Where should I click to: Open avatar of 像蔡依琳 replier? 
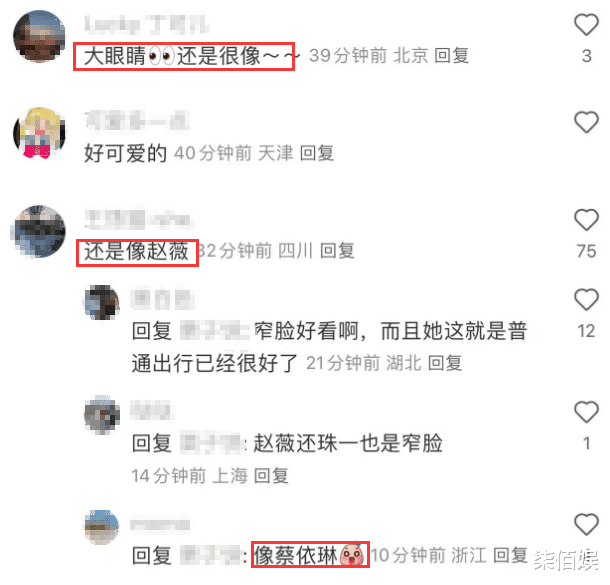(x=102, y=527)
